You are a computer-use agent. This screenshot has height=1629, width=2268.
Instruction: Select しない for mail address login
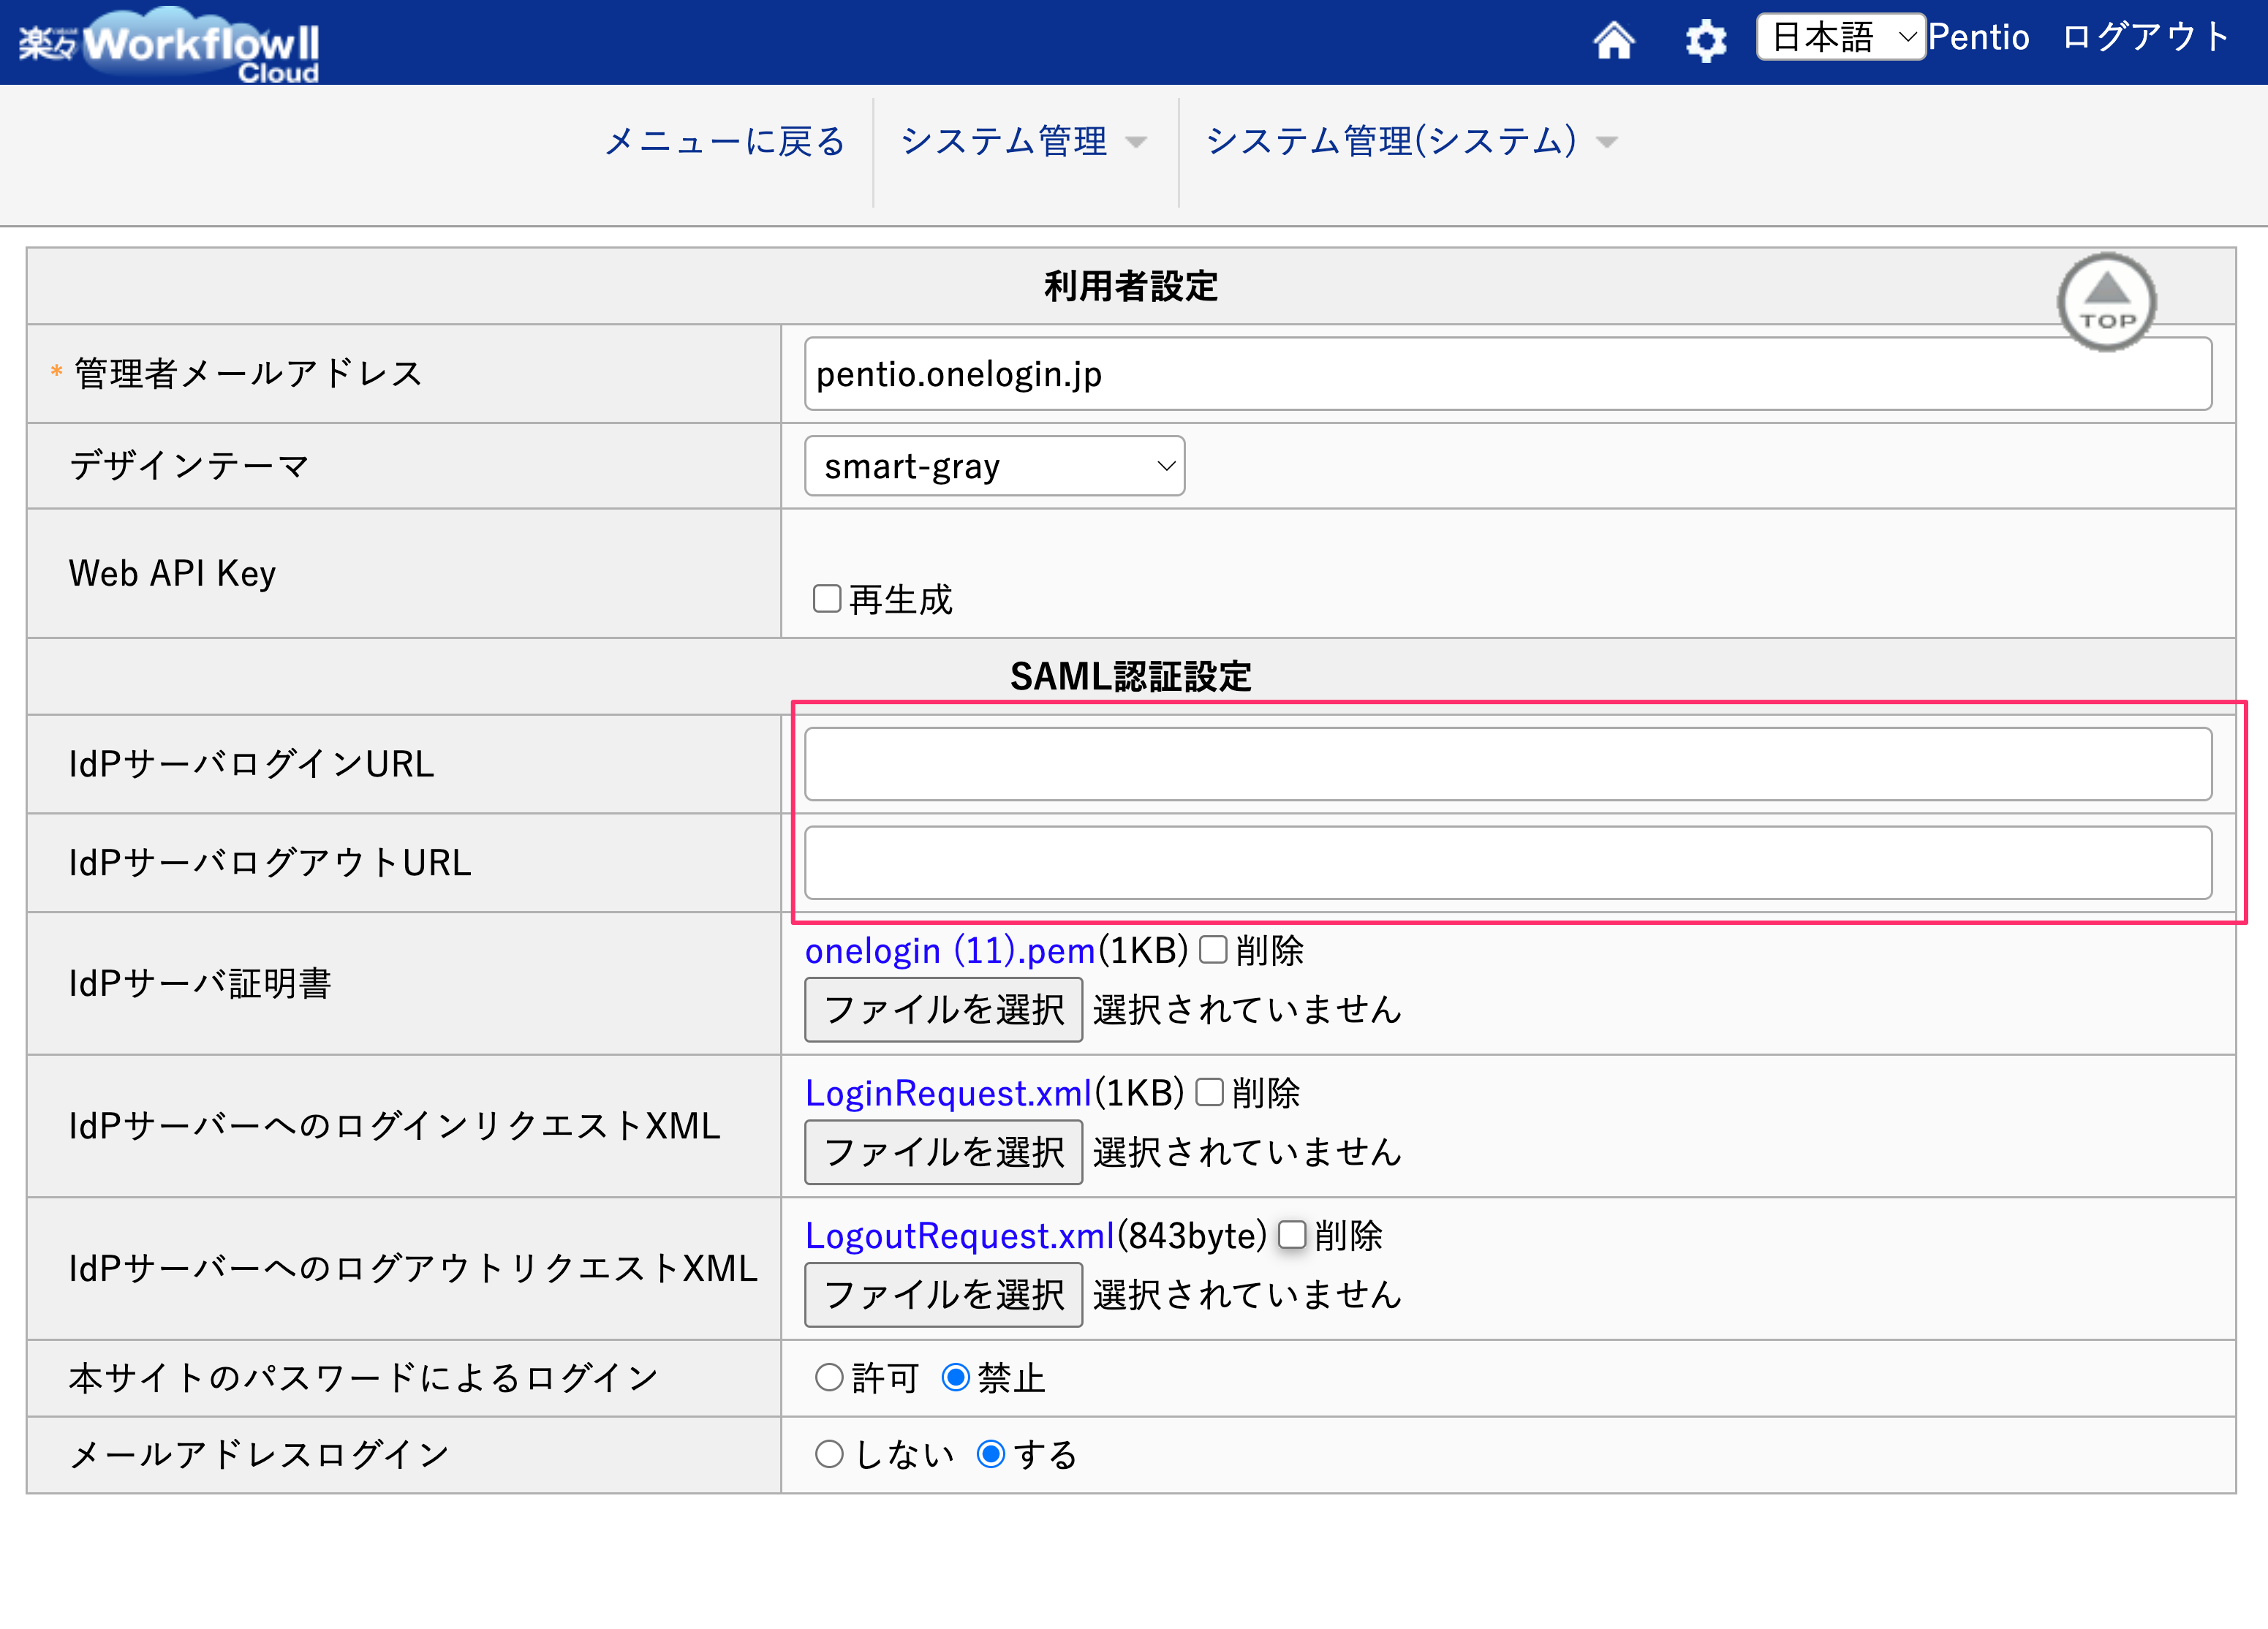click(829, 1454)
